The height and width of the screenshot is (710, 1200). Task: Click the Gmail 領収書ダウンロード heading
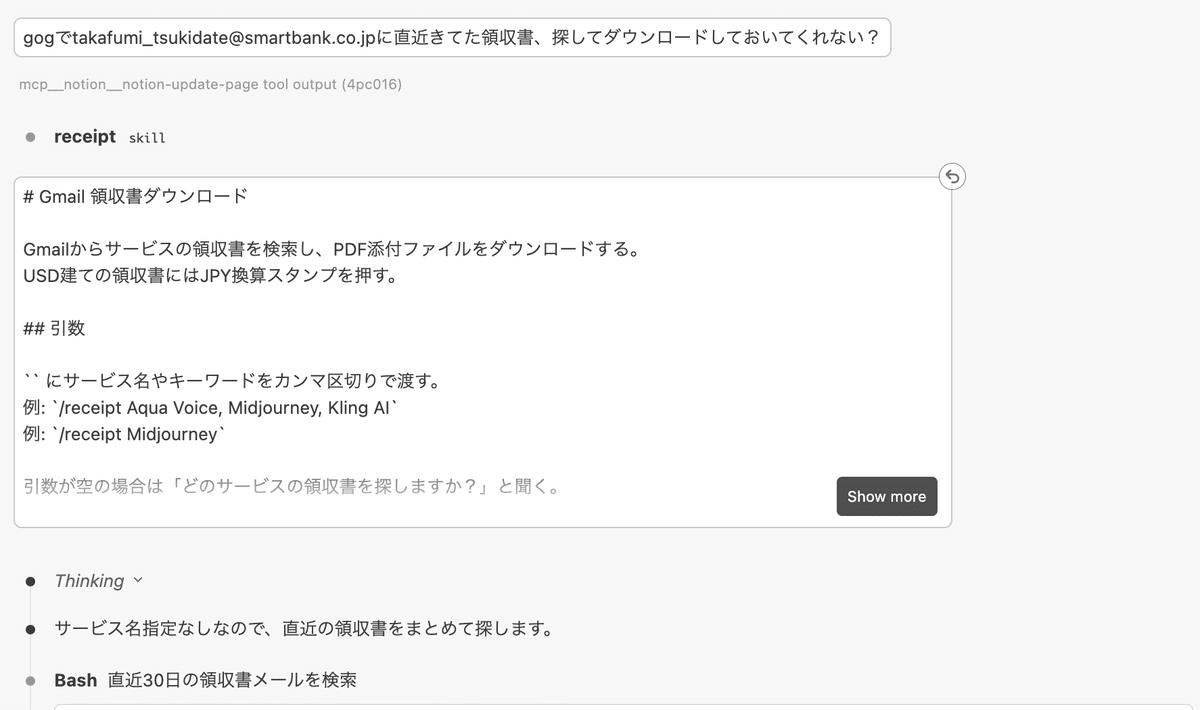coord(135,196)
